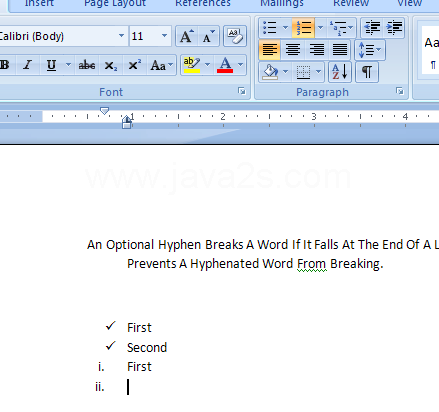Image resolution: width=439 pixels, height=412 pixels.
Task: Select Justify alignment
Action: point(340,50)
